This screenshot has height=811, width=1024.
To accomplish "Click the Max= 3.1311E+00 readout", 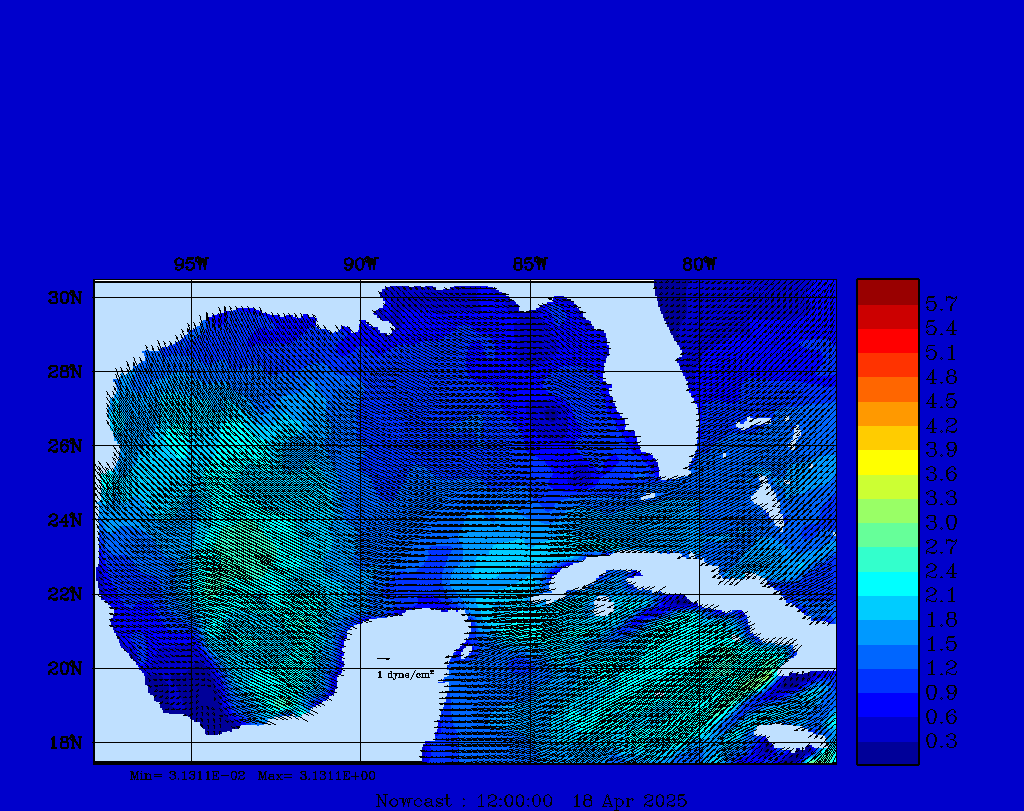I will [317, 776].
